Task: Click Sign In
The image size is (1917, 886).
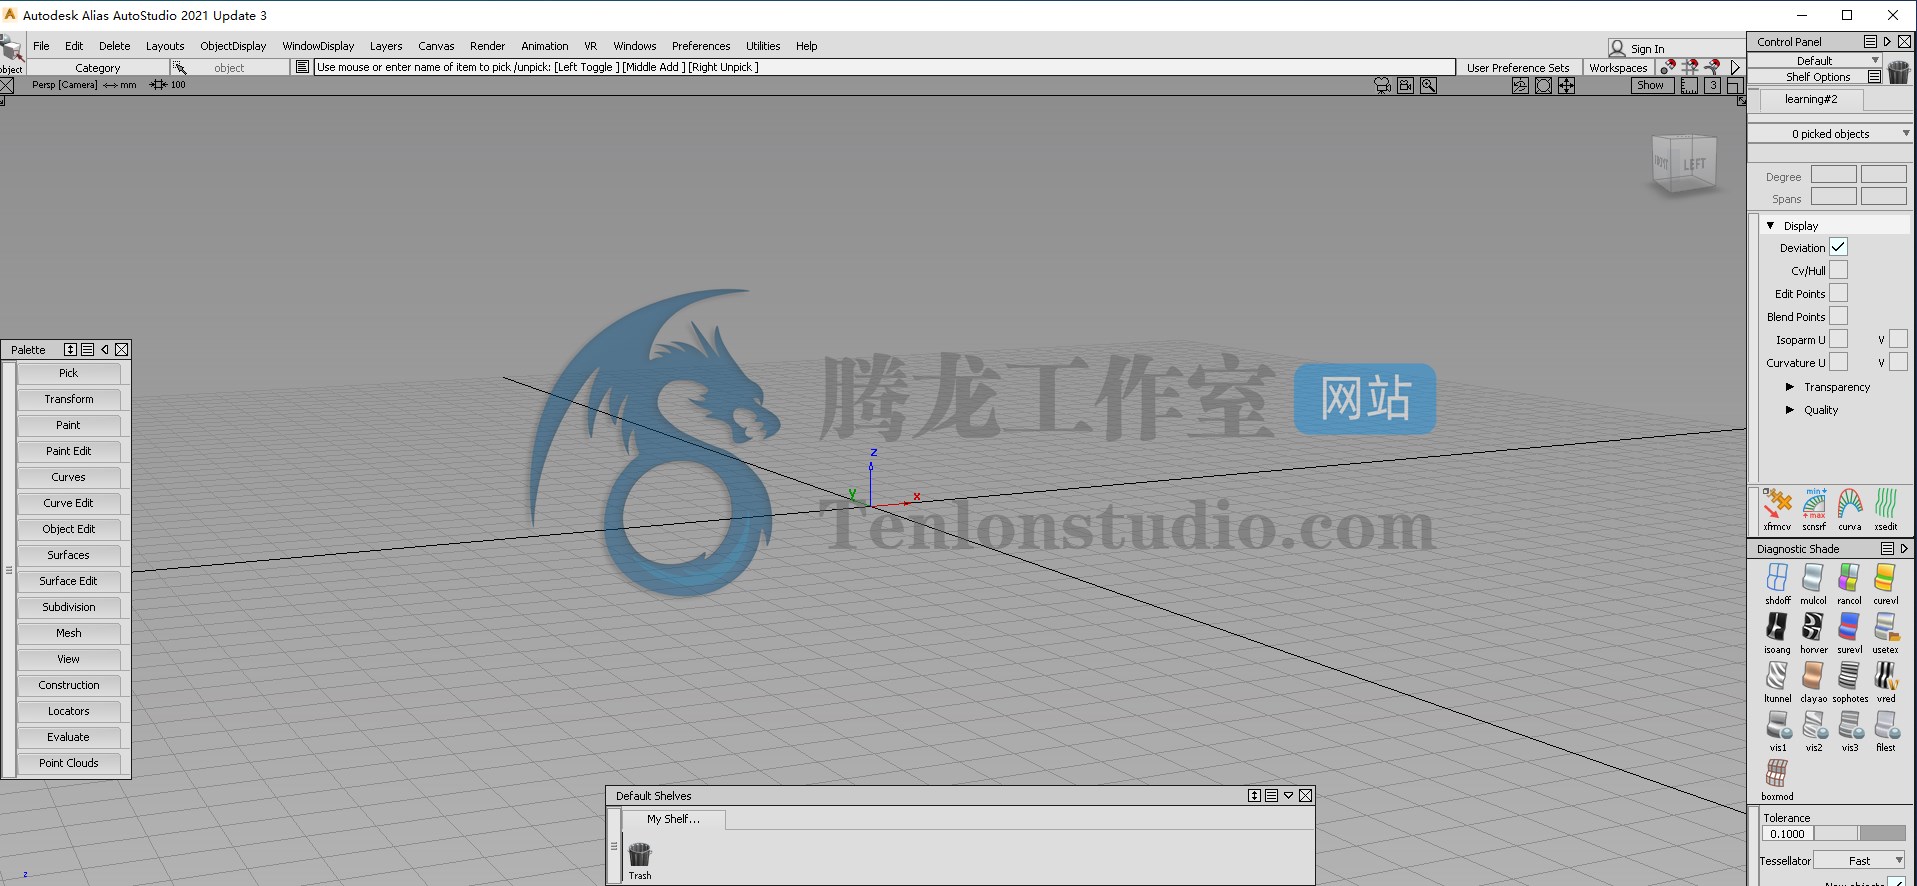Action: (x=1647, y=49)
